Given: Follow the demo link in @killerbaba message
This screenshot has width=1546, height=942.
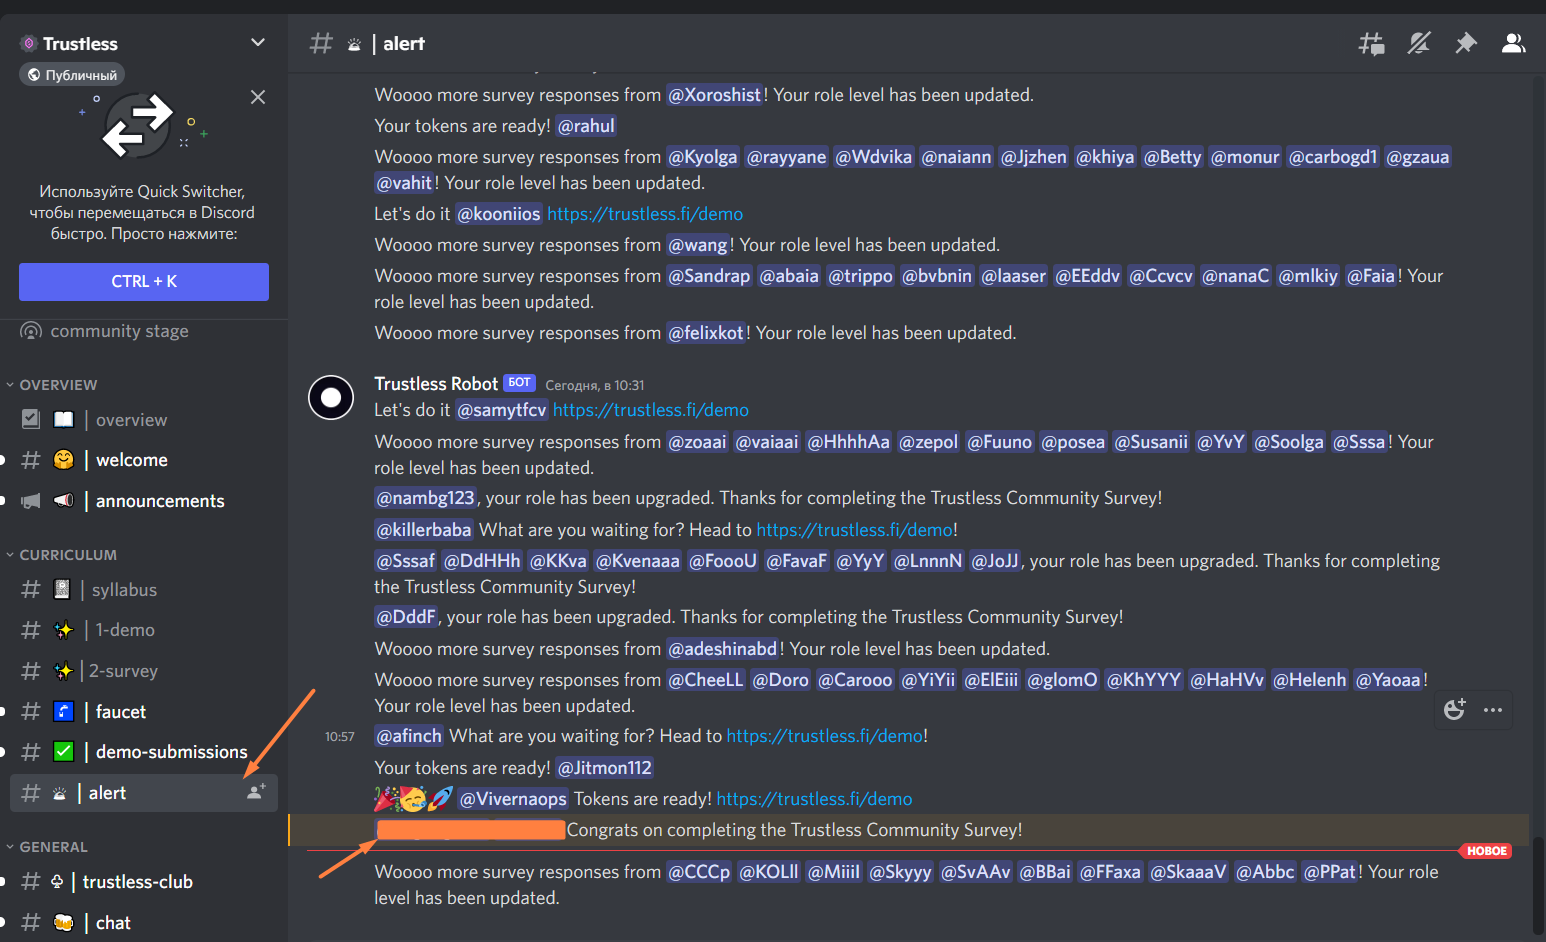Looking at the screenshot, I should click(x=855, y=530).
